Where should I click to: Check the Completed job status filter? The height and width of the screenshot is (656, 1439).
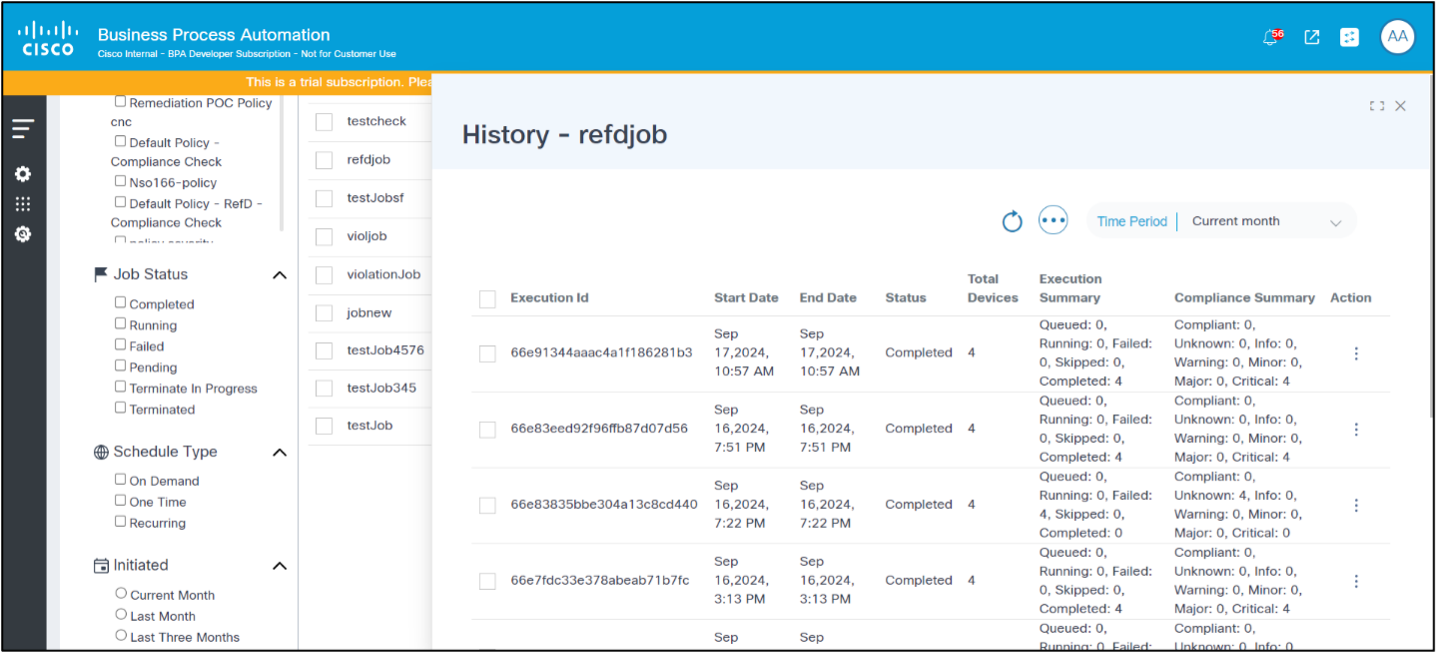pos(121,302)
